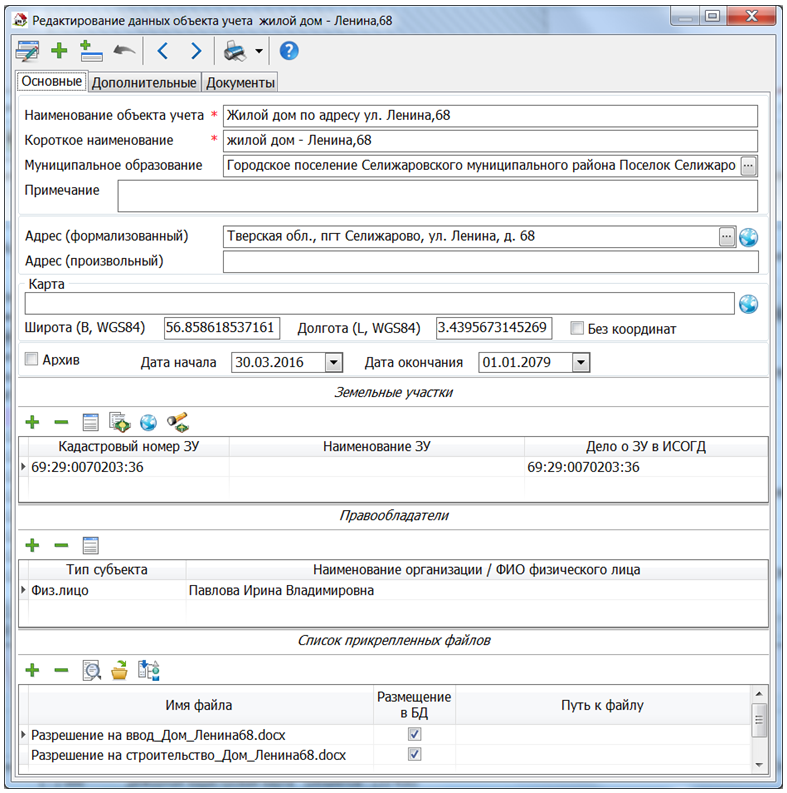Expand the printer dropdown arrow in toolbar
The image size is (787, 793).
click(x=259, y=51)
